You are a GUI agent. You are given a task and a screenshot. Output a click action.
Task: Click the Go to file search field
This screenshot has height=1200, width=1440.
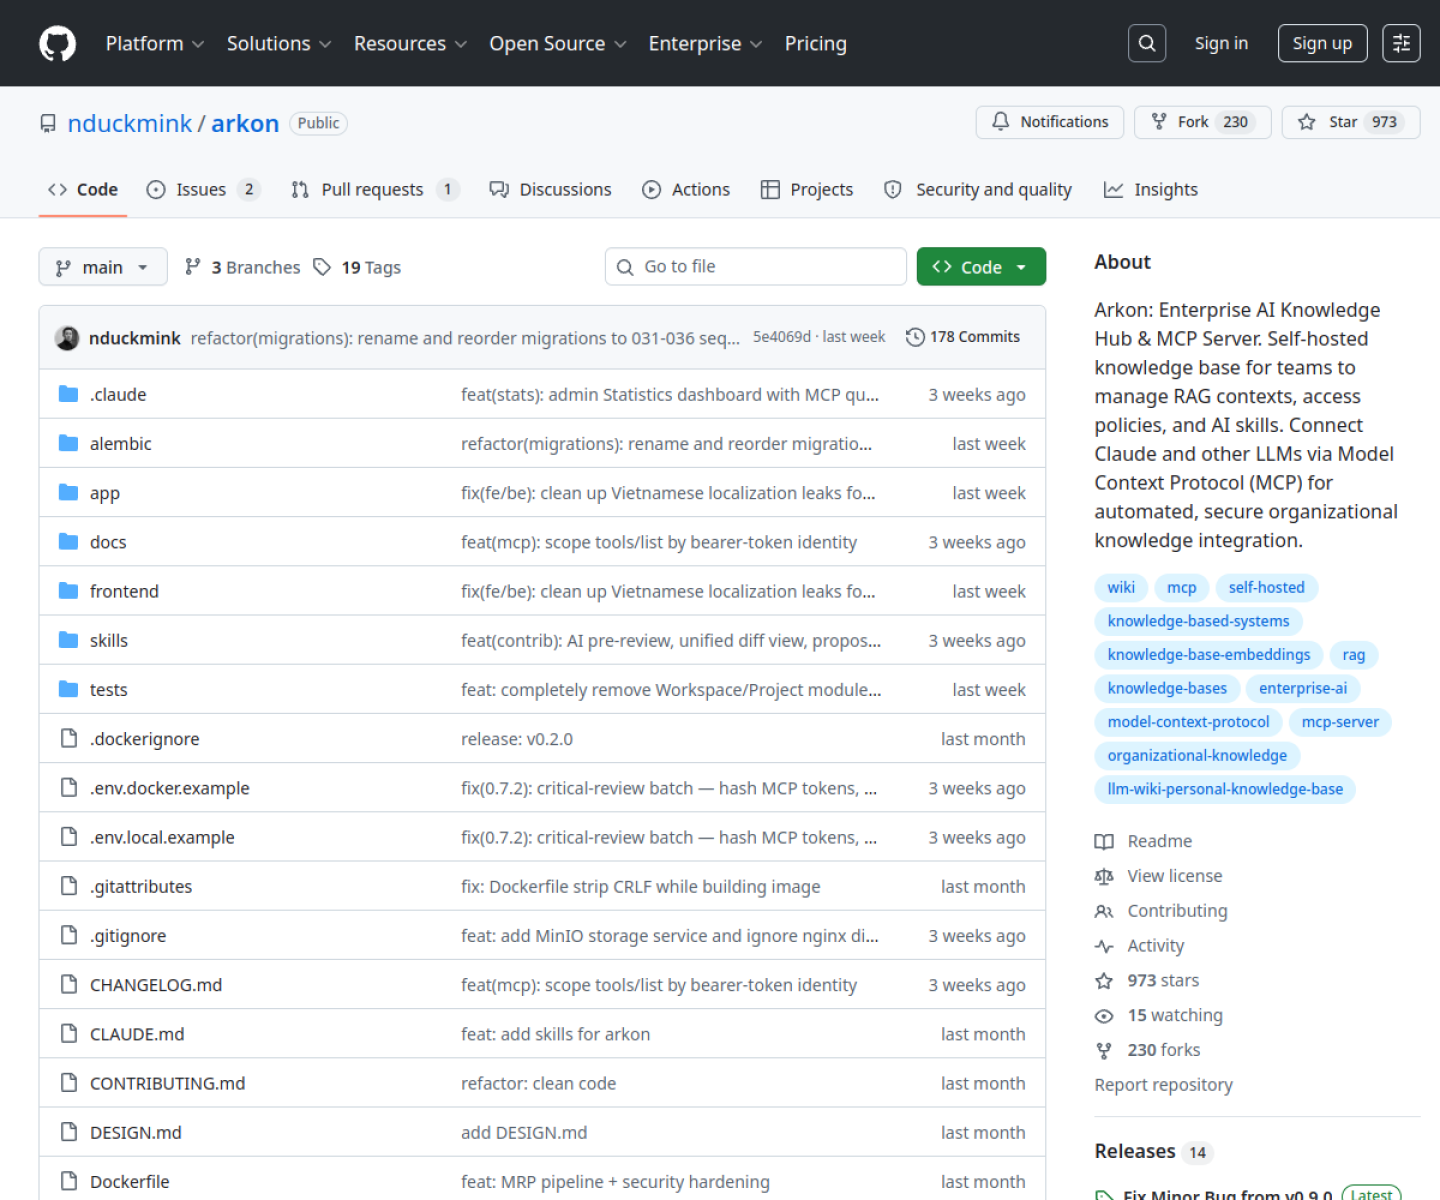[x=756, y=267]
